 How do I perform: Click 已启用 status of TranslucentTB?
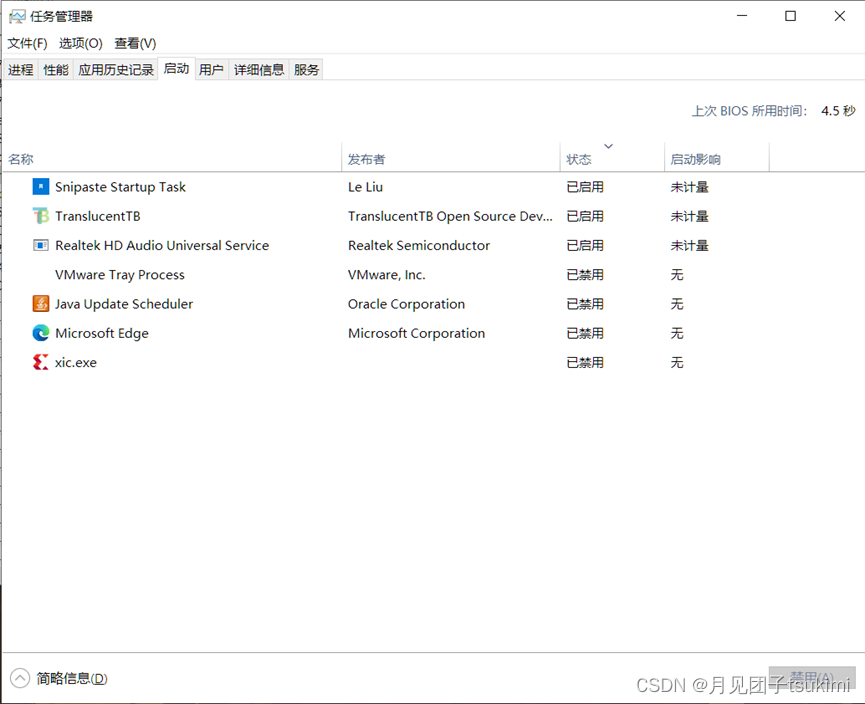point(585,216)
